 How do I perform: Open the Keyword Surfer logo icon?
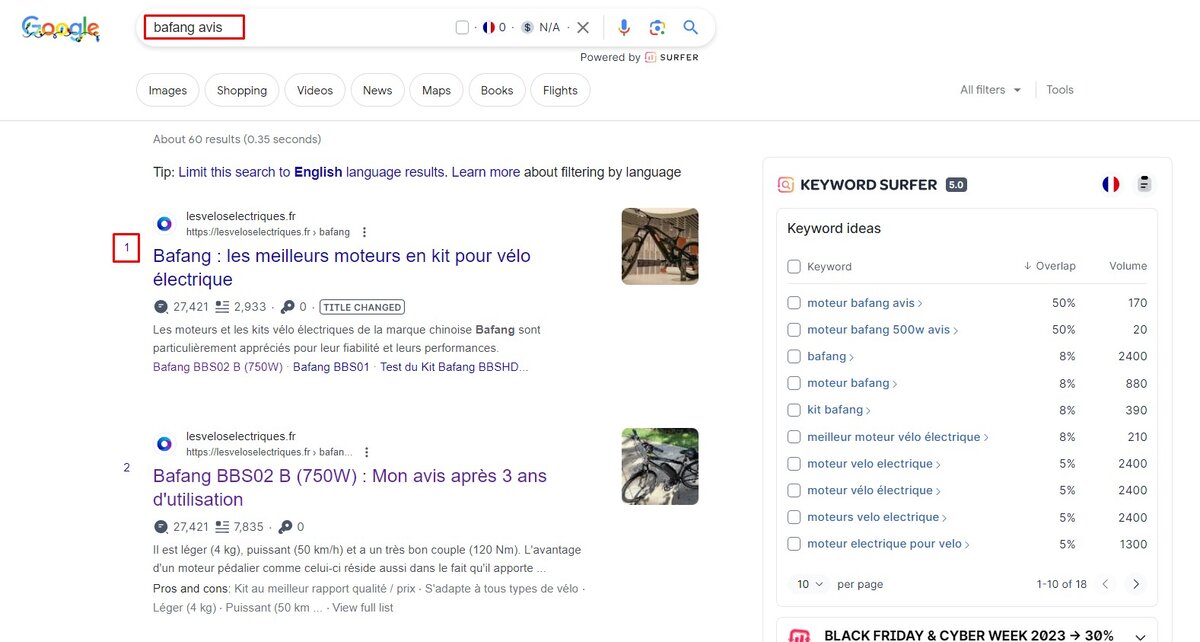786,185
